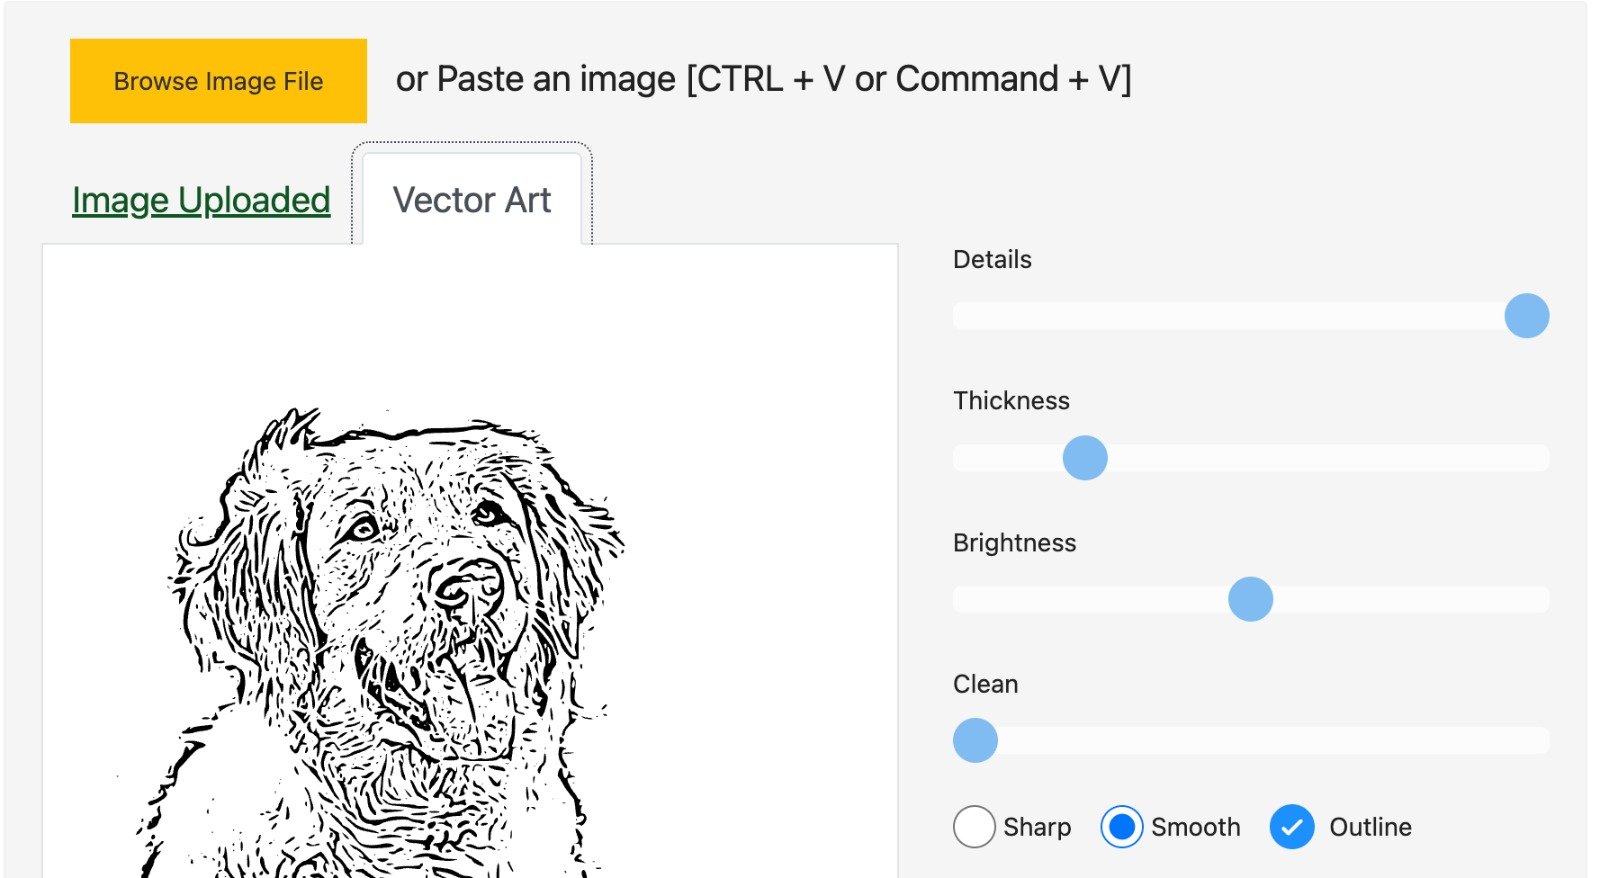This screenshot has height=878, width=1600.
Task: Set Thickness to maximum on its track
Action: pos(1545,458)
